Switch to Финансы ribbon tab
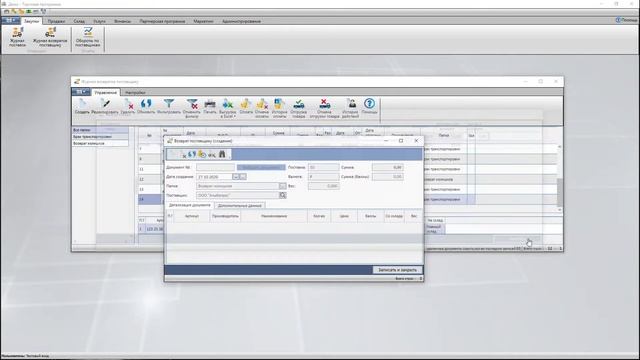The image size is (640, 360). coord(122,21)
